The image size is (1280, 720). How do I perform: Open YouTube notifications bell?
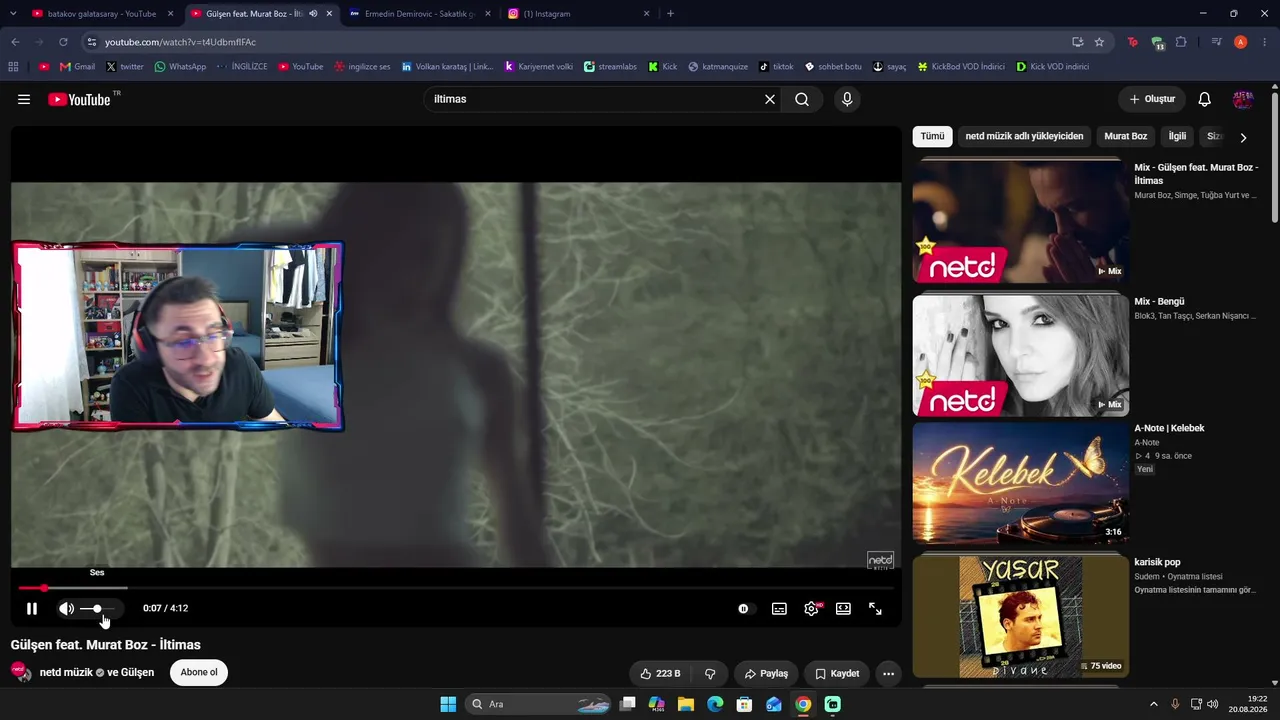click(x=1205, y=99)
